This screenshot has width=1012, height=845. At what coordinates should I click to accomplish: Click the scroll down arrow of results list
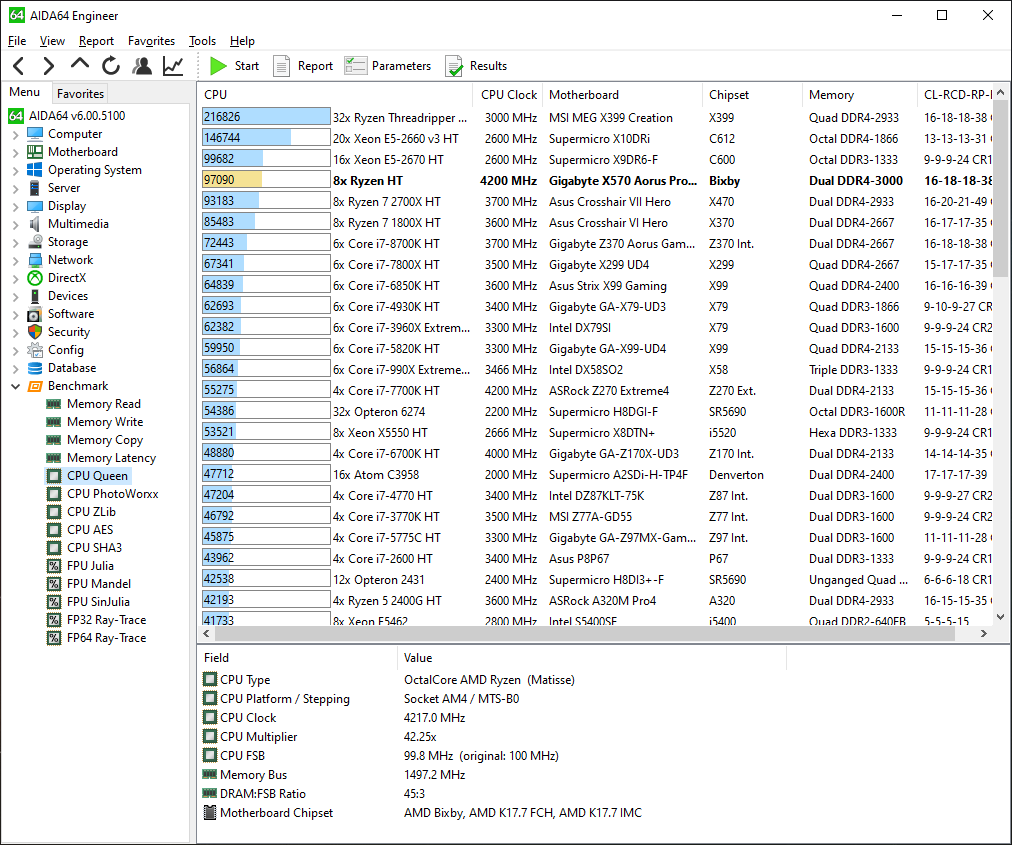[x=1000, y=616]
